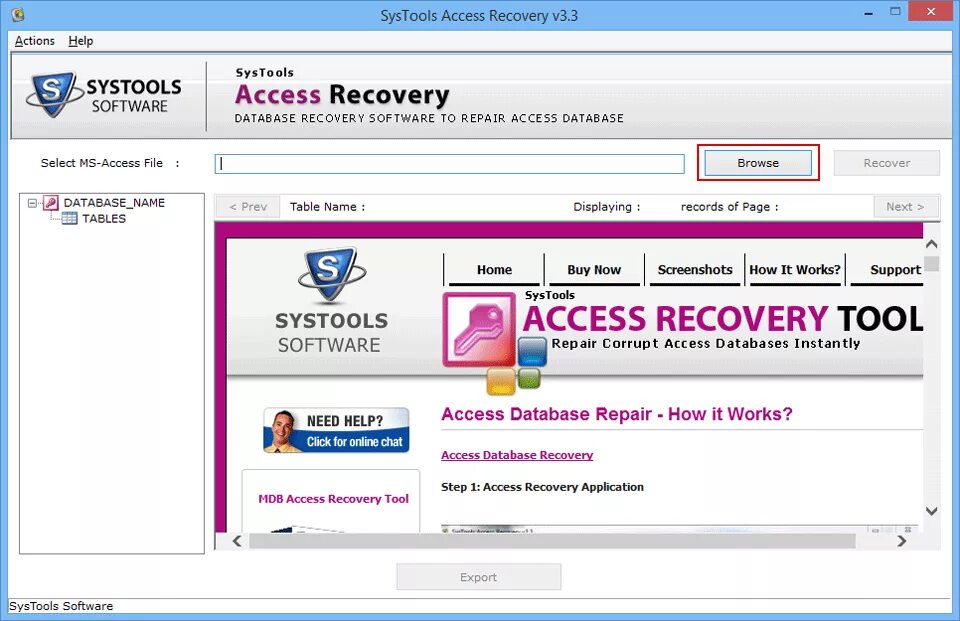Click the Recover button
This screenshot has width=960, height=621.
[x=886, y=162]
